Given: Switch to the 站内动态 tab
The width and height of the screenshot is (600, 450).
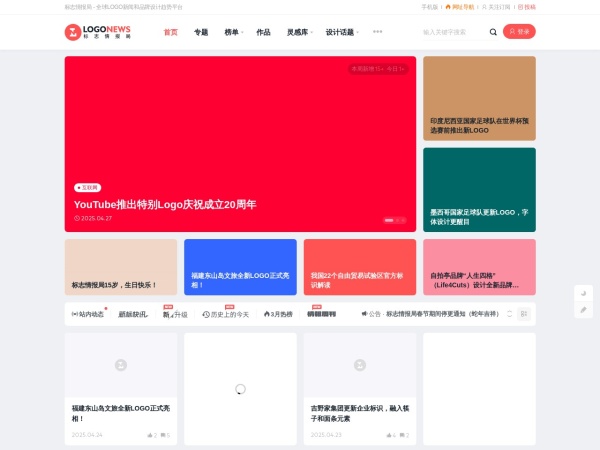Looking at the screenshot, I should click(x=88, y=314).
